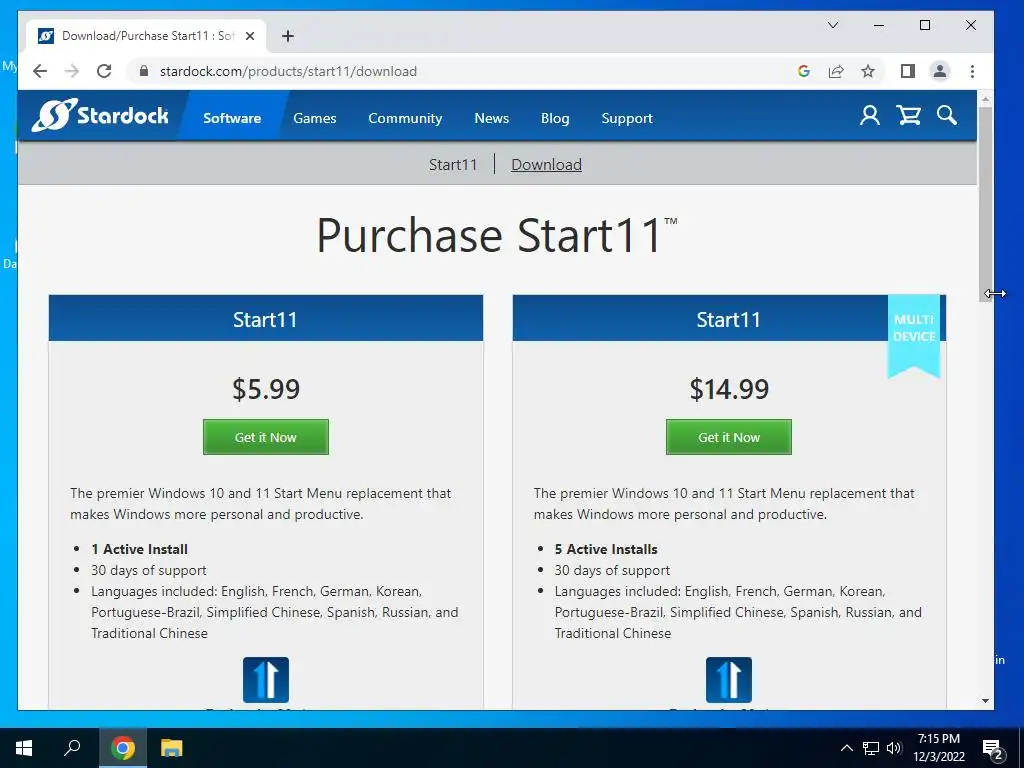The width and height of the screenshot is (1024, 768).
Task: Open a new tab with plus icon
Action: pyautogui.click(x=288, y=36)
